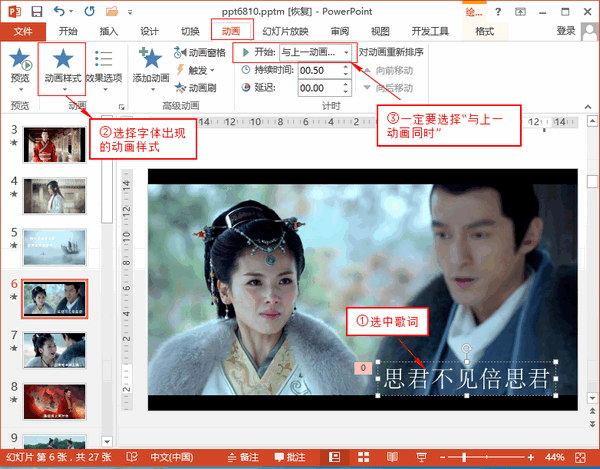Click the Save icon in quick access toolbar
Screen dimensions: 600x469
point(36,11)
